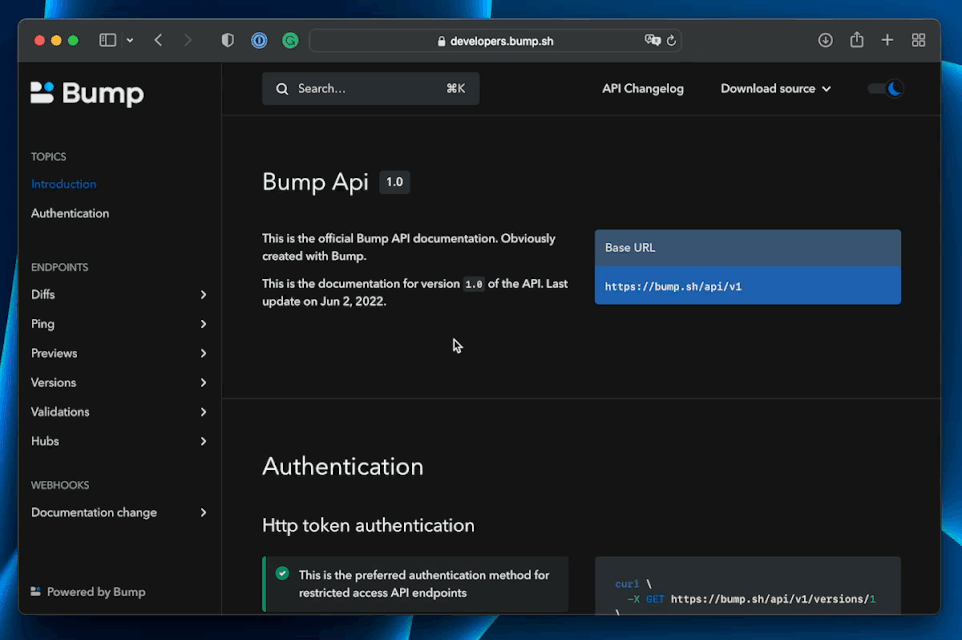Click the Grammarly extension icon
The width and height of the screenshot is (962, 640).
[290, 40]
